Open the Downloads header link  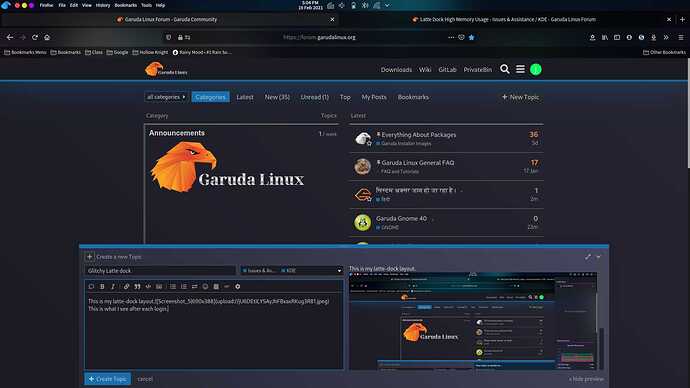click(396, 70)
